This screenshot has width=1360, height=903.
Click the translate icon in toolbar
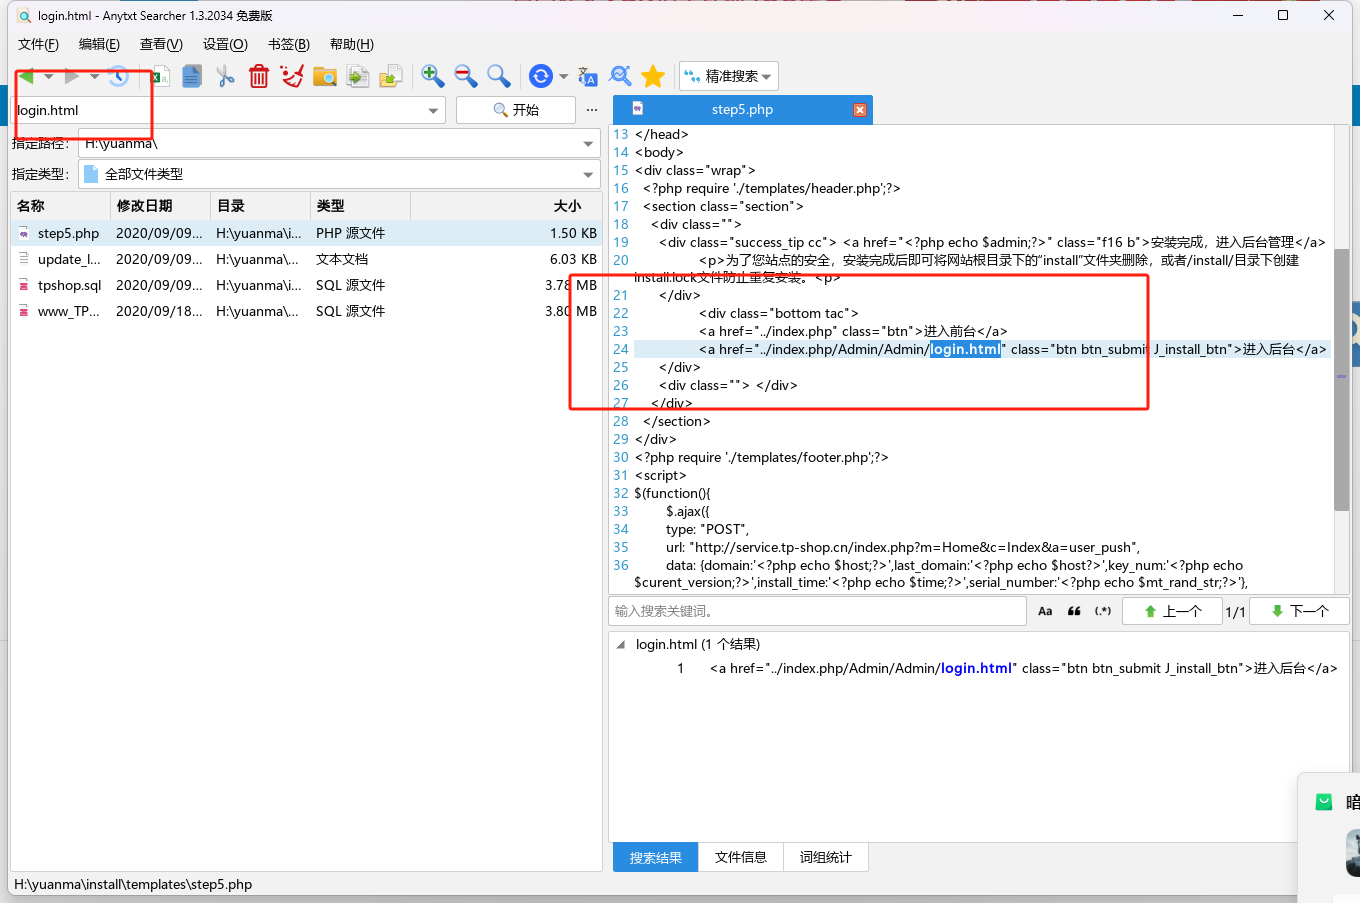tap(588, 76)
